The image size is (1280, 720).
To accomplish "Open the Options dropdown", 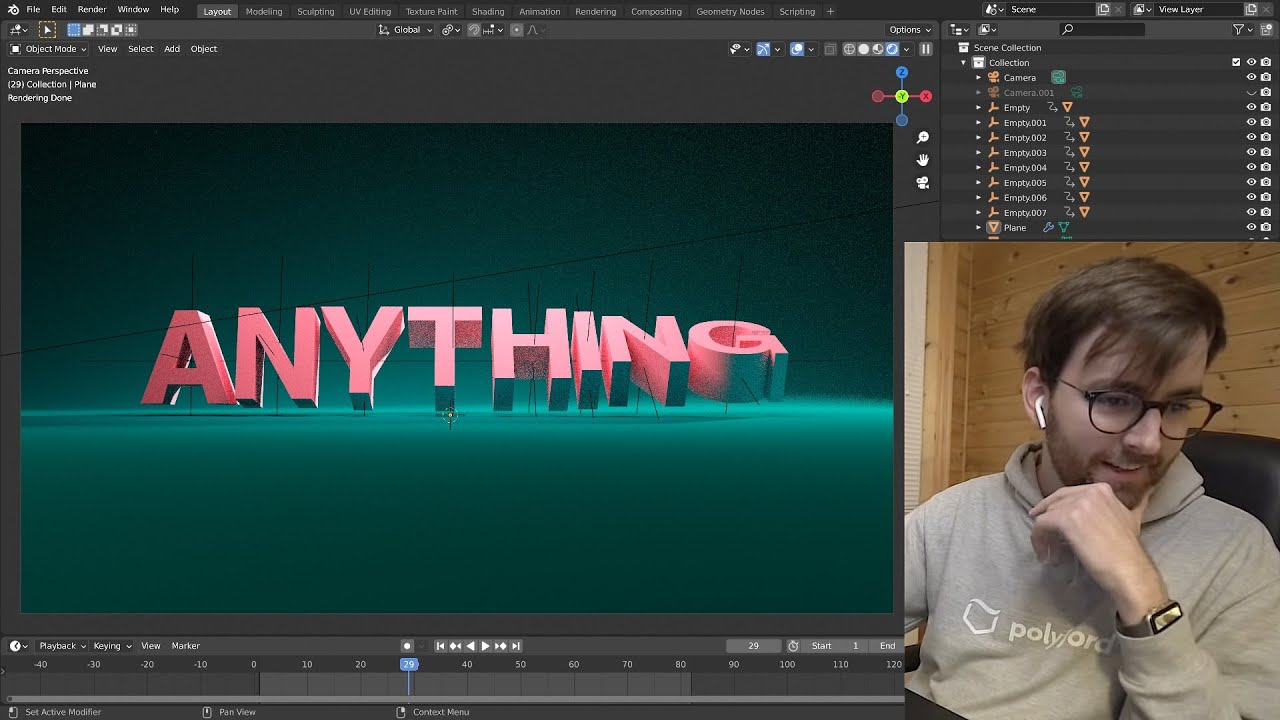I will (x=910, y=30).
